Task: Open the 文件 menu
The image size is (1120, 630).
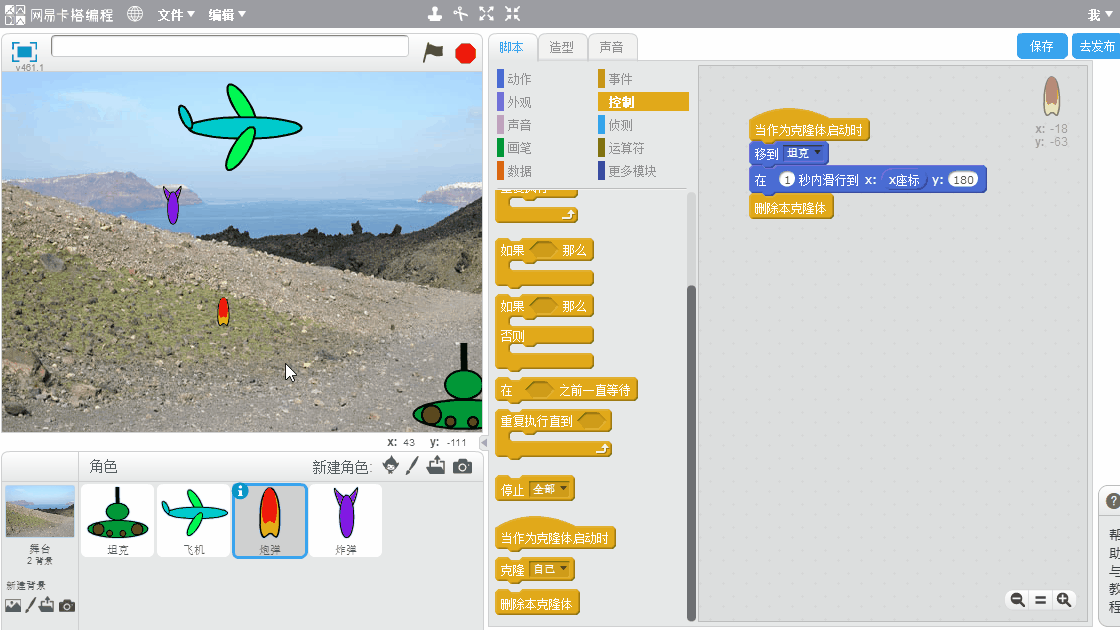Action: [176, 14]
